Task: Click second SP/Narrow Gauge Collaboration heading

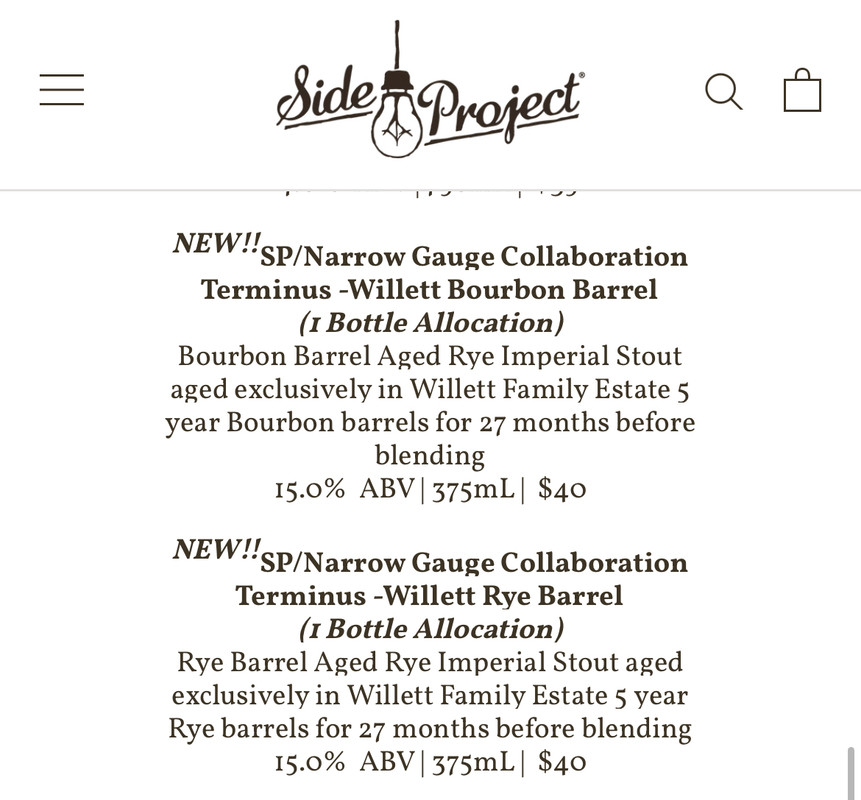Action: click(473, 563)
